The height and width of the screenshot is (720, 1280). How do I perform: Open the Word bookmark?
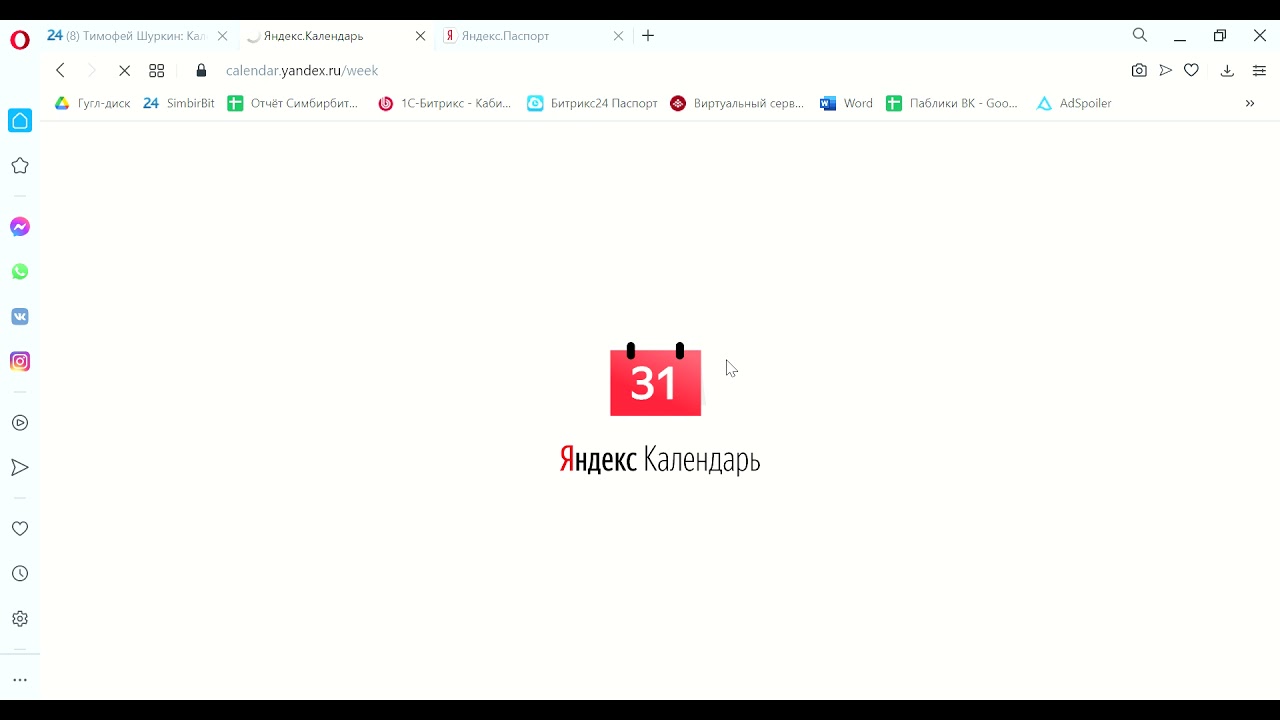(x=847, y=103)
